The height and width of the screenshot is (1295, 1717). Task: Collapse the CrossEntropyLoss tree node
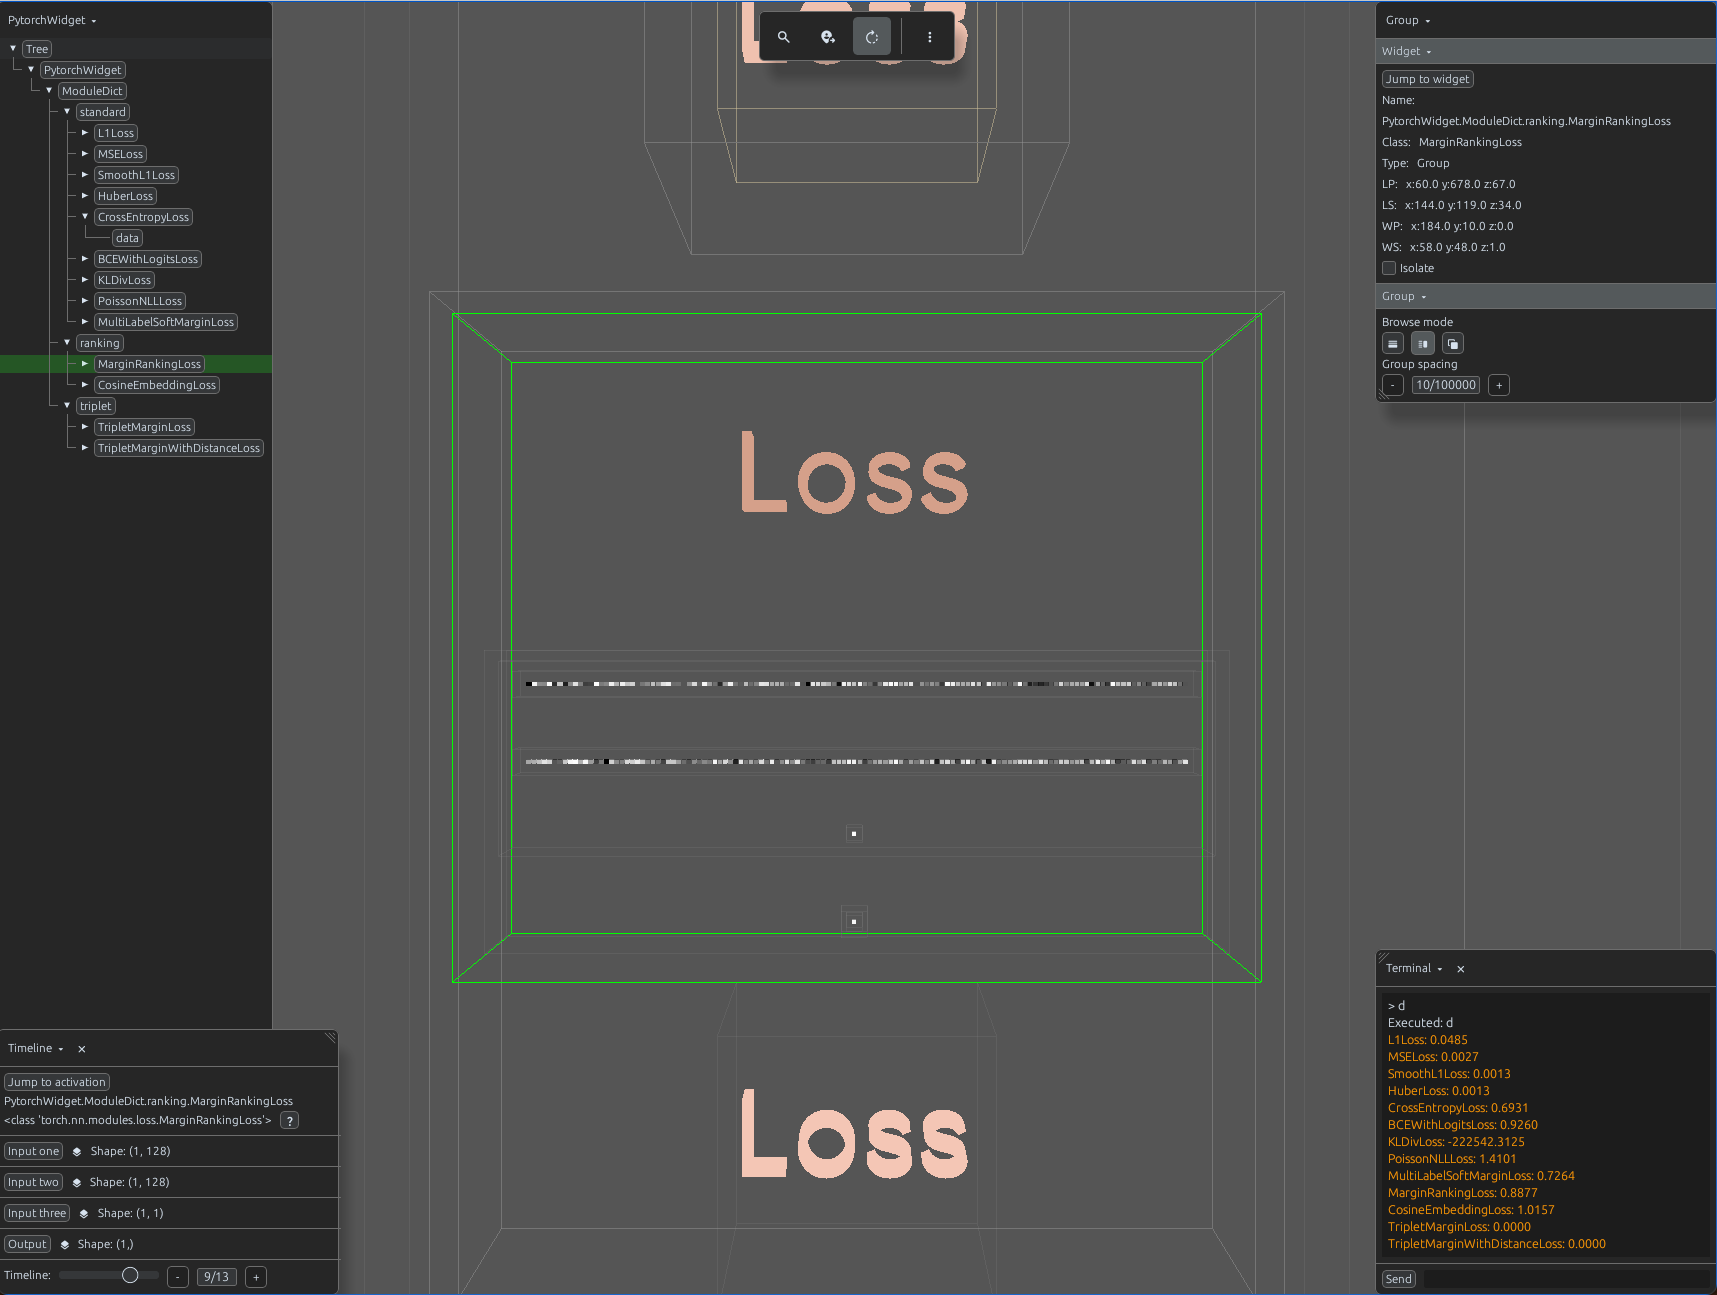pyautogui.click(x=85, y=216)
